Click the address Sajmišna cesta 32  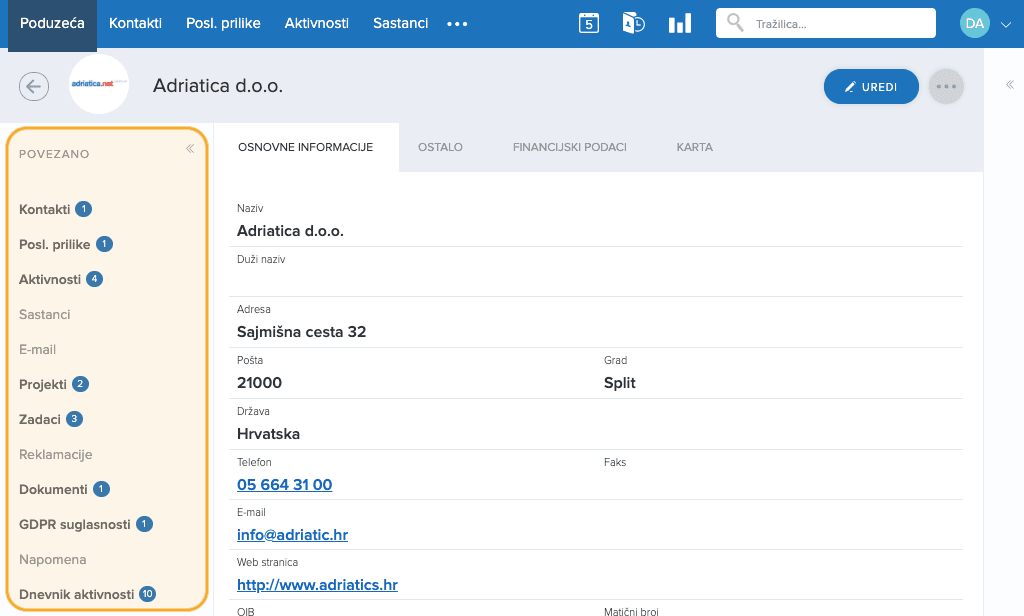click(301, 332)
